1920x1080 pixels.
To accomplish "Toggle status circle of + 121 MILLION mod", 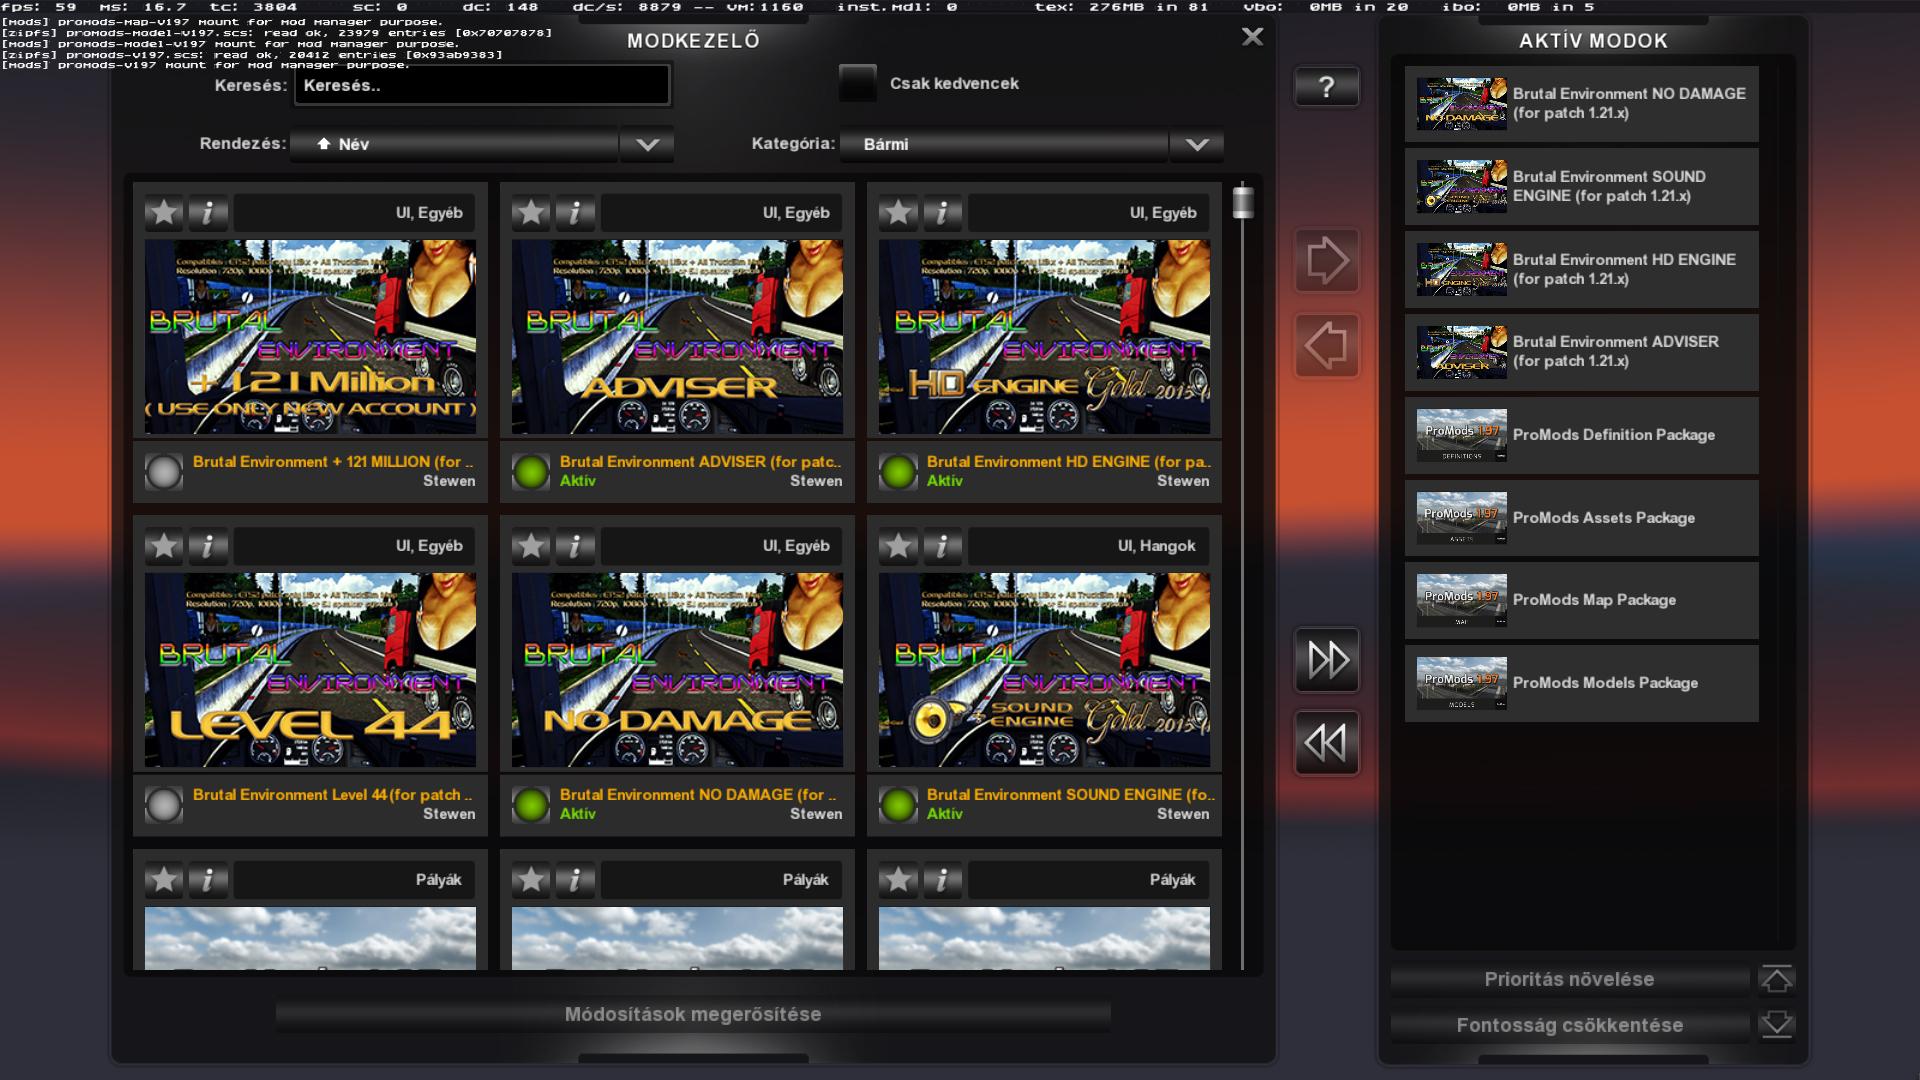I will [164, 471].
